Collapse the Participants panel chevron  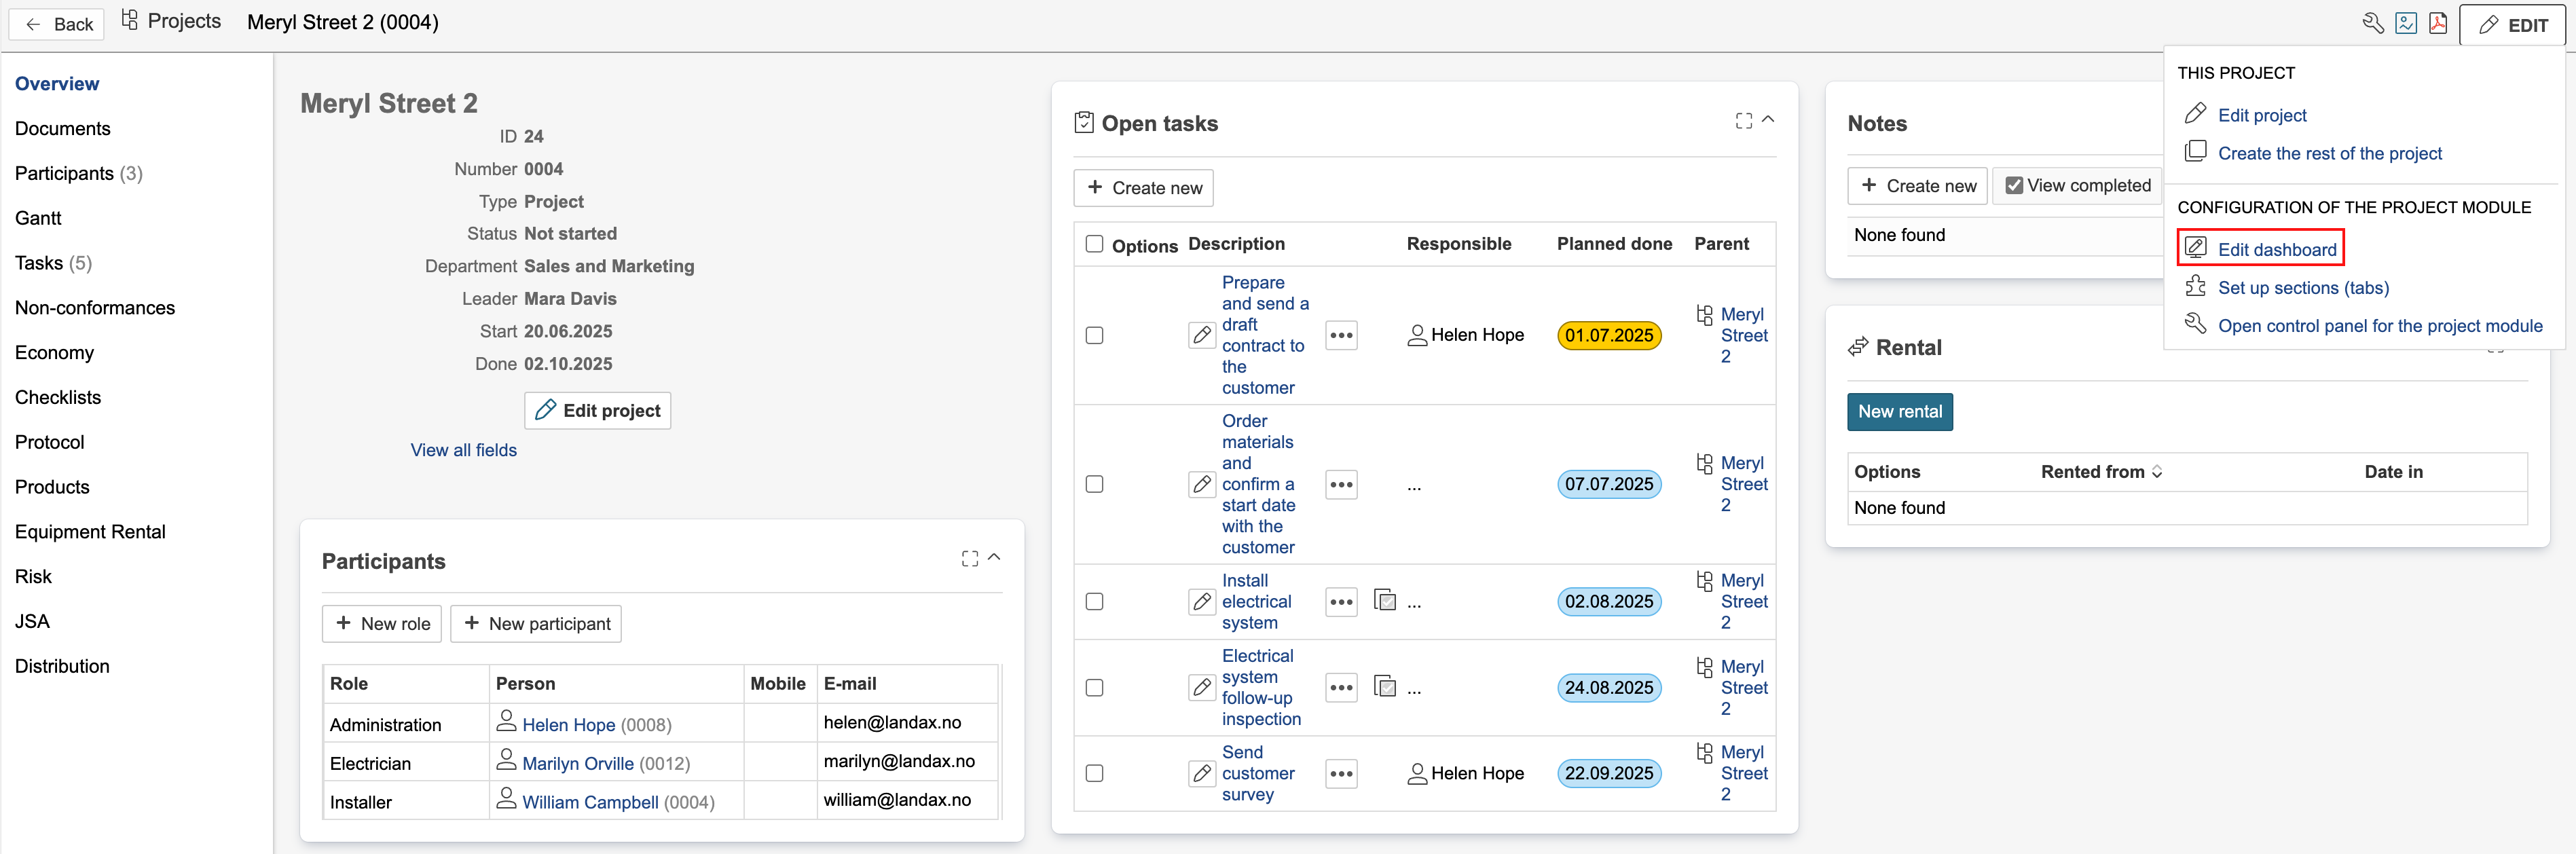pos(994,558)
